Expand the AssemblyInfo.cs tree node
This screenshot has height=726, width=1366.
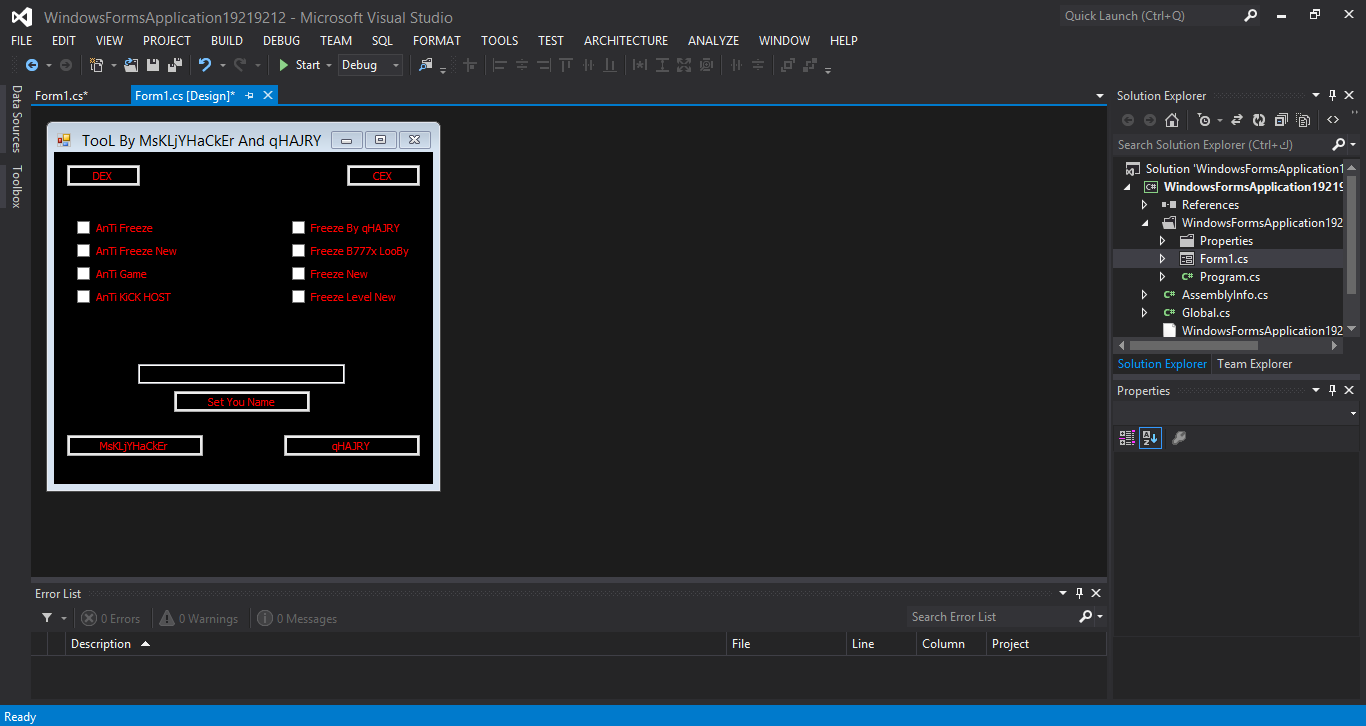point(1145,295)
